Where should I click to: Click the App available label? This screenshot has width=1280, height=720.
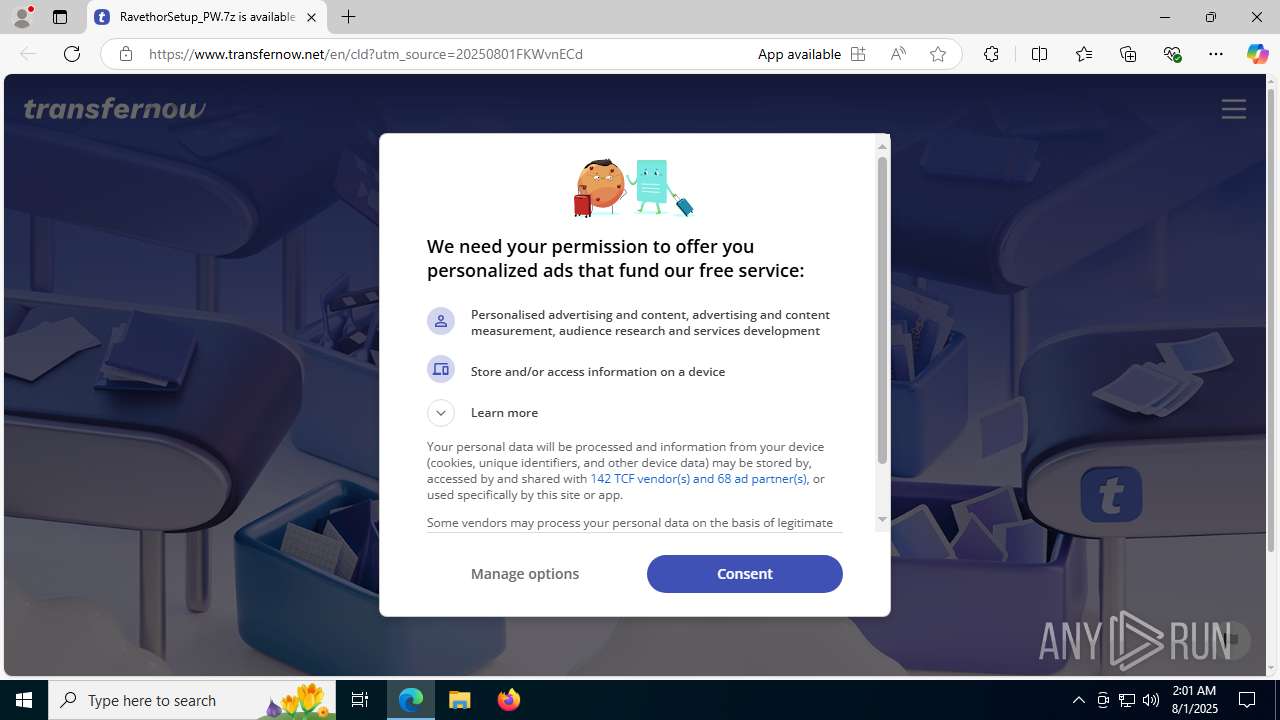click(x=799, y=54)
